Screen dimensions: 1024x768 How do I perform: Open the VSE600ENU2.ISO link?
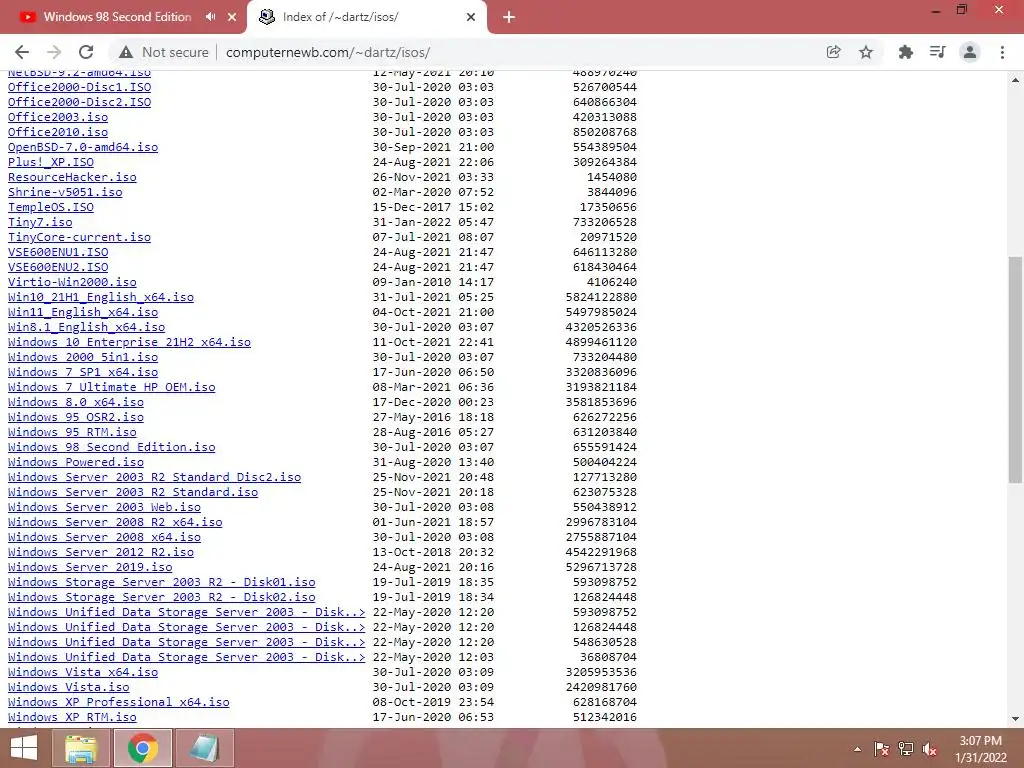(x=58, y=267)
